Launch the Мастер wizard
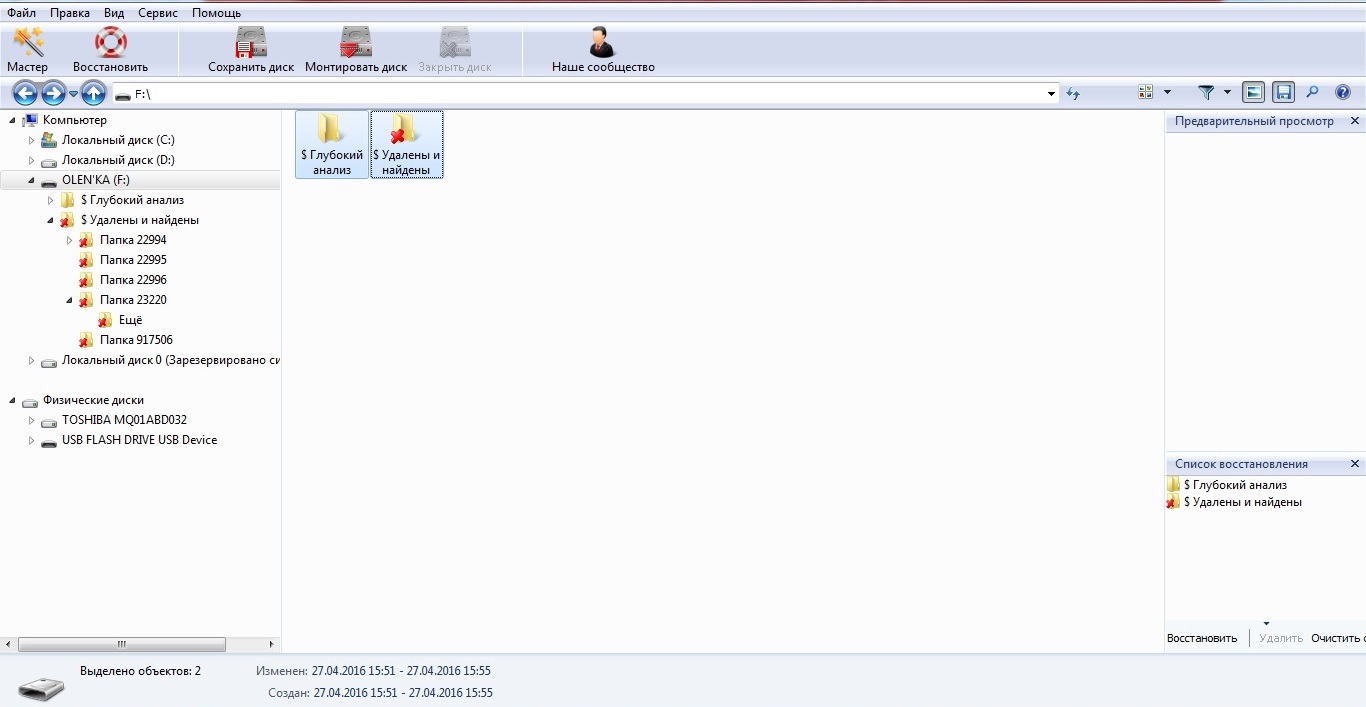 pos(28,50)
